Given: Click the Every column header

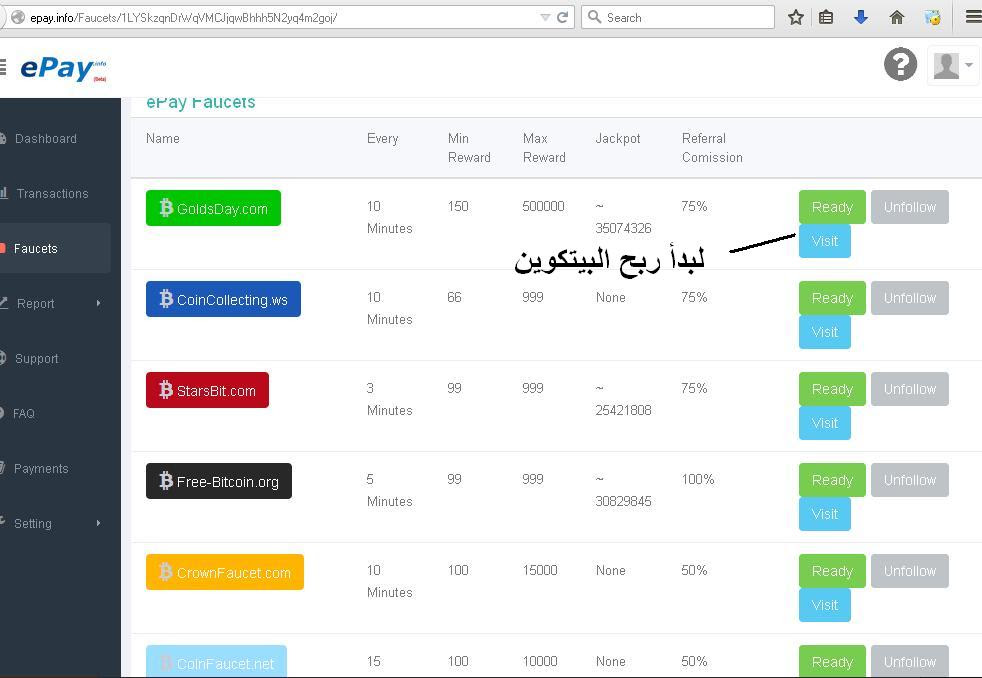Looking at the screenshot, I should click(382, 138).
